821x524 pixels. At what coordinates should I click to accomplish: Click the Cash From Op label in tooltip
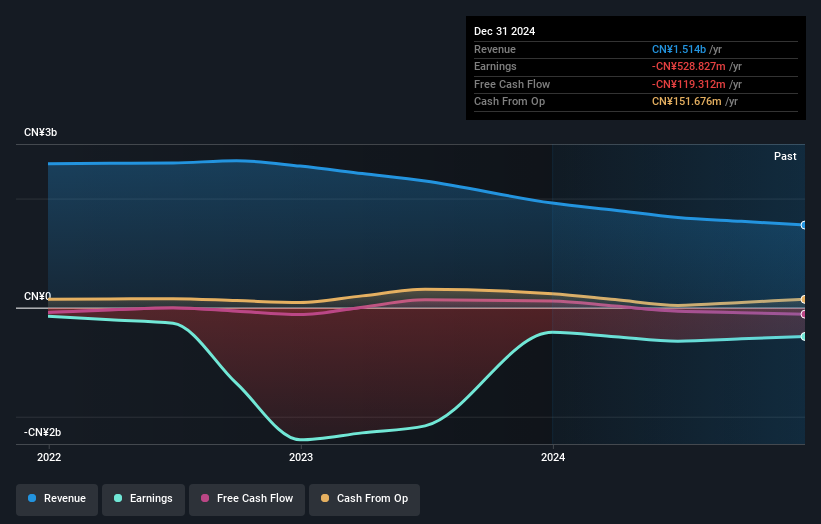point(509,102)
